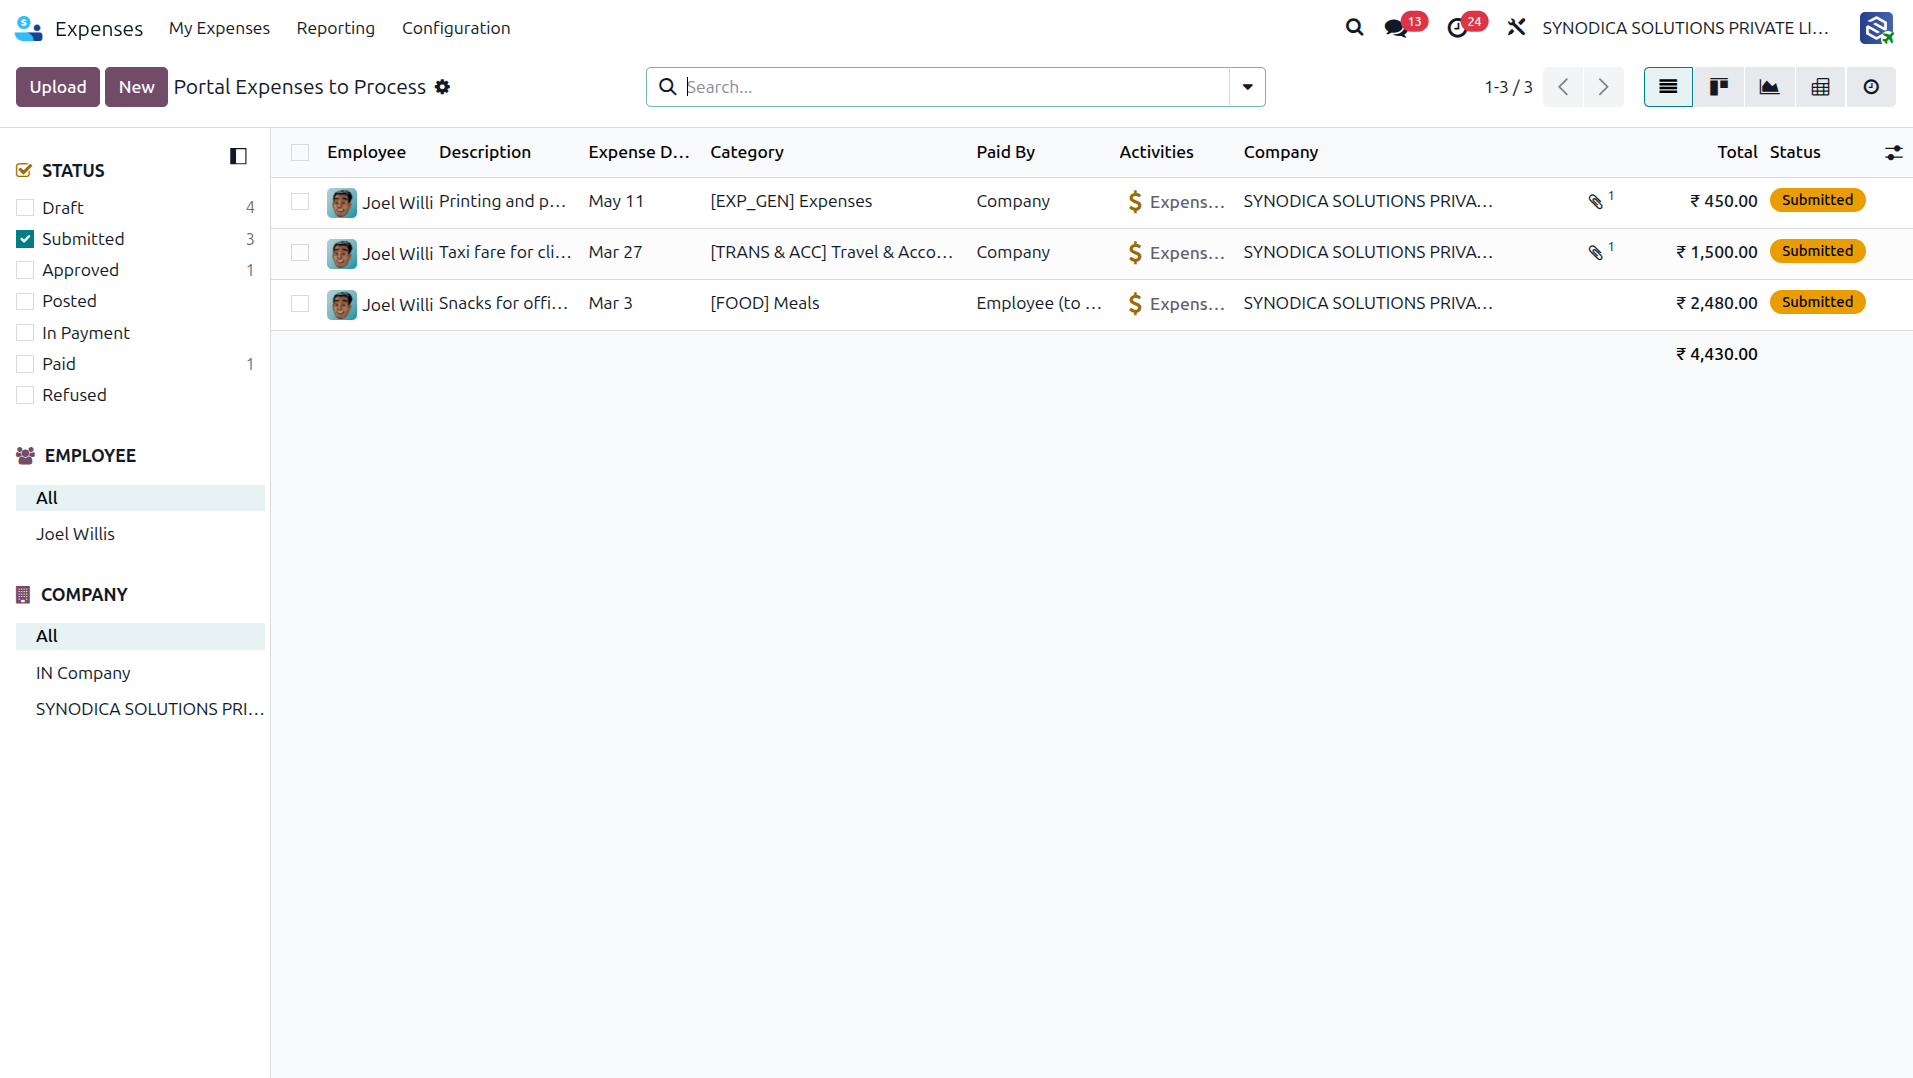Open the activities clock icon with 24 badge

1458,28
